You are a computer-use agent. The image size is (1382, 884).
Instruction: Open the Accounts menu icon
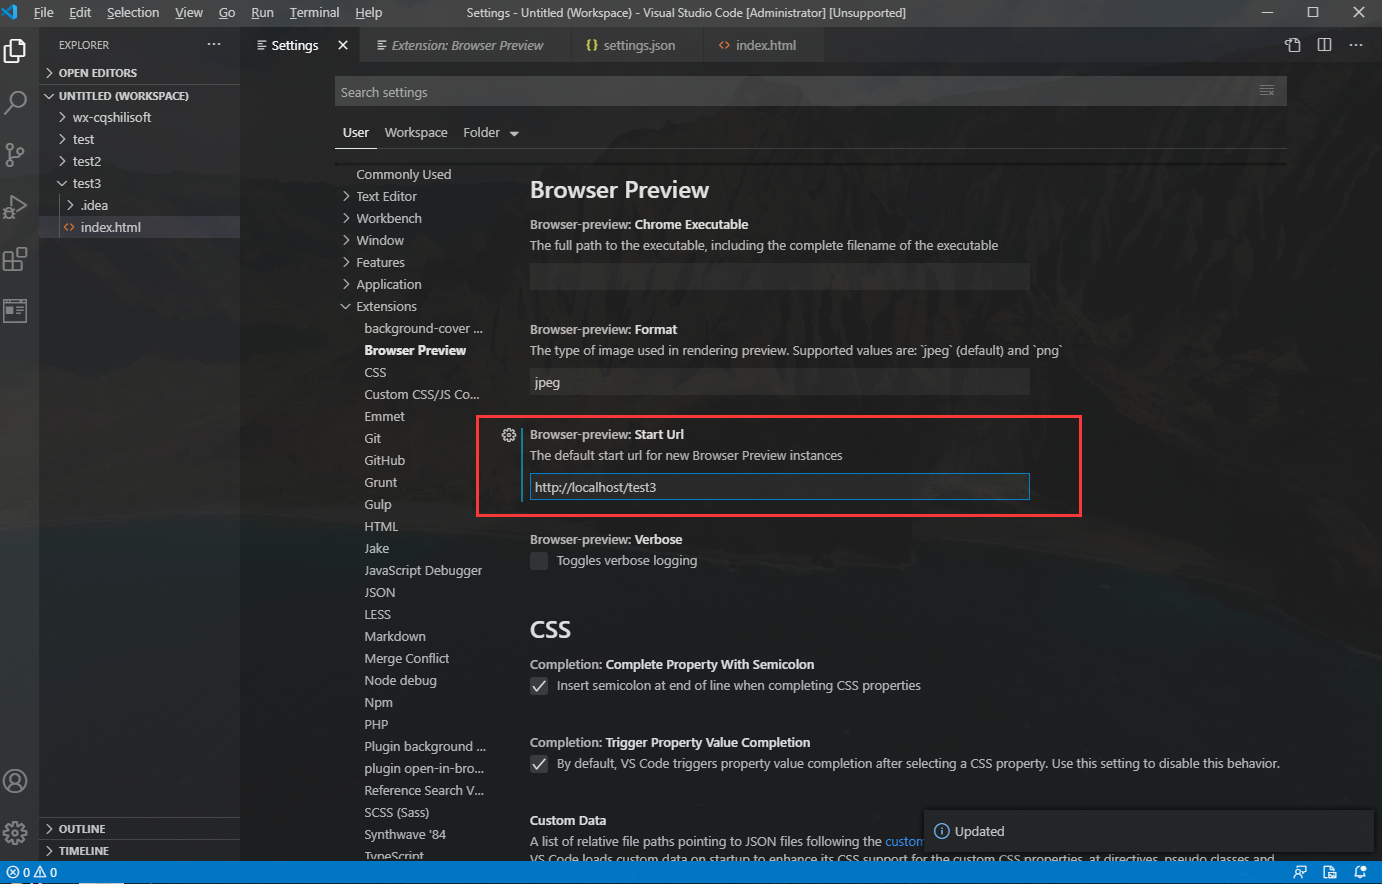(15, 781)
